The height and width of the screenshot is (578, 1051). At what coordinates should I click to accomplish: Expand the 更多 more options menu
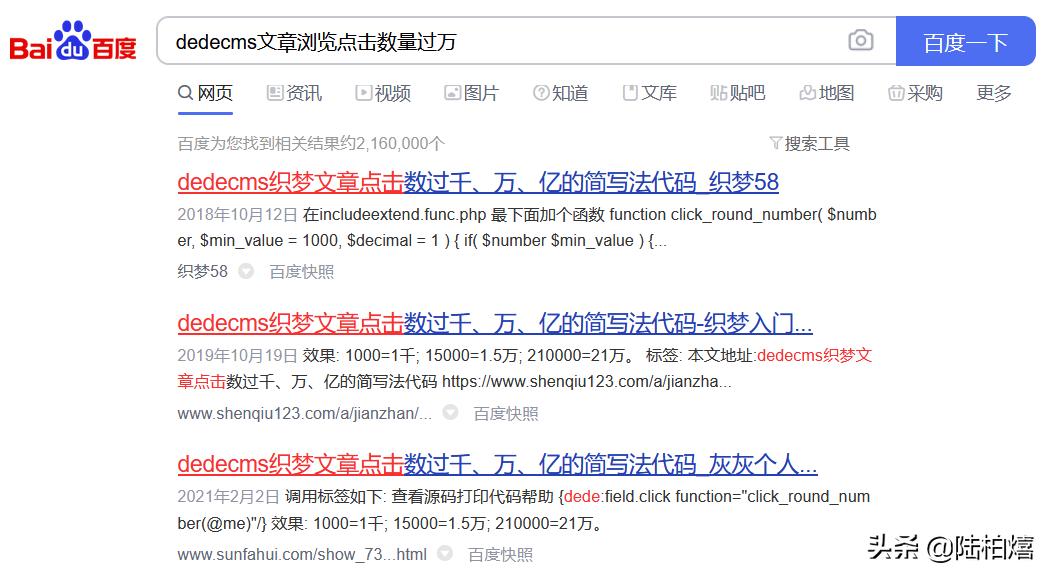point(992,92)
